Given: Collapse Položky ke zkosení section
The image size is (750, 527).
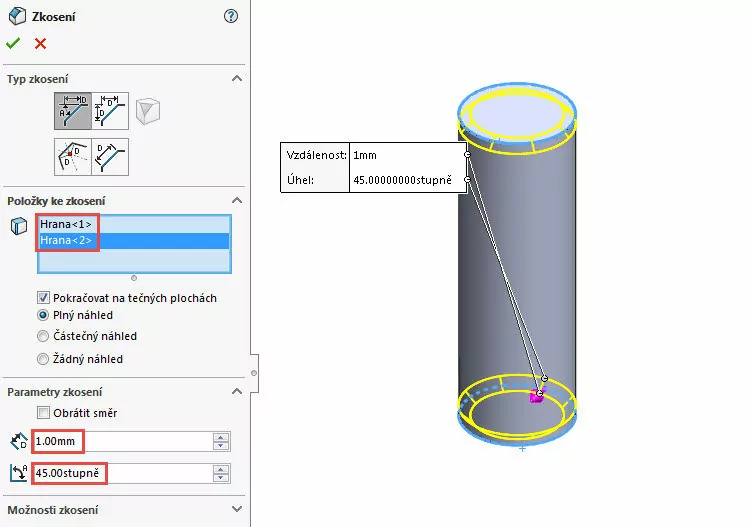Looking at the screenshot, I should [x=237, y=200].
